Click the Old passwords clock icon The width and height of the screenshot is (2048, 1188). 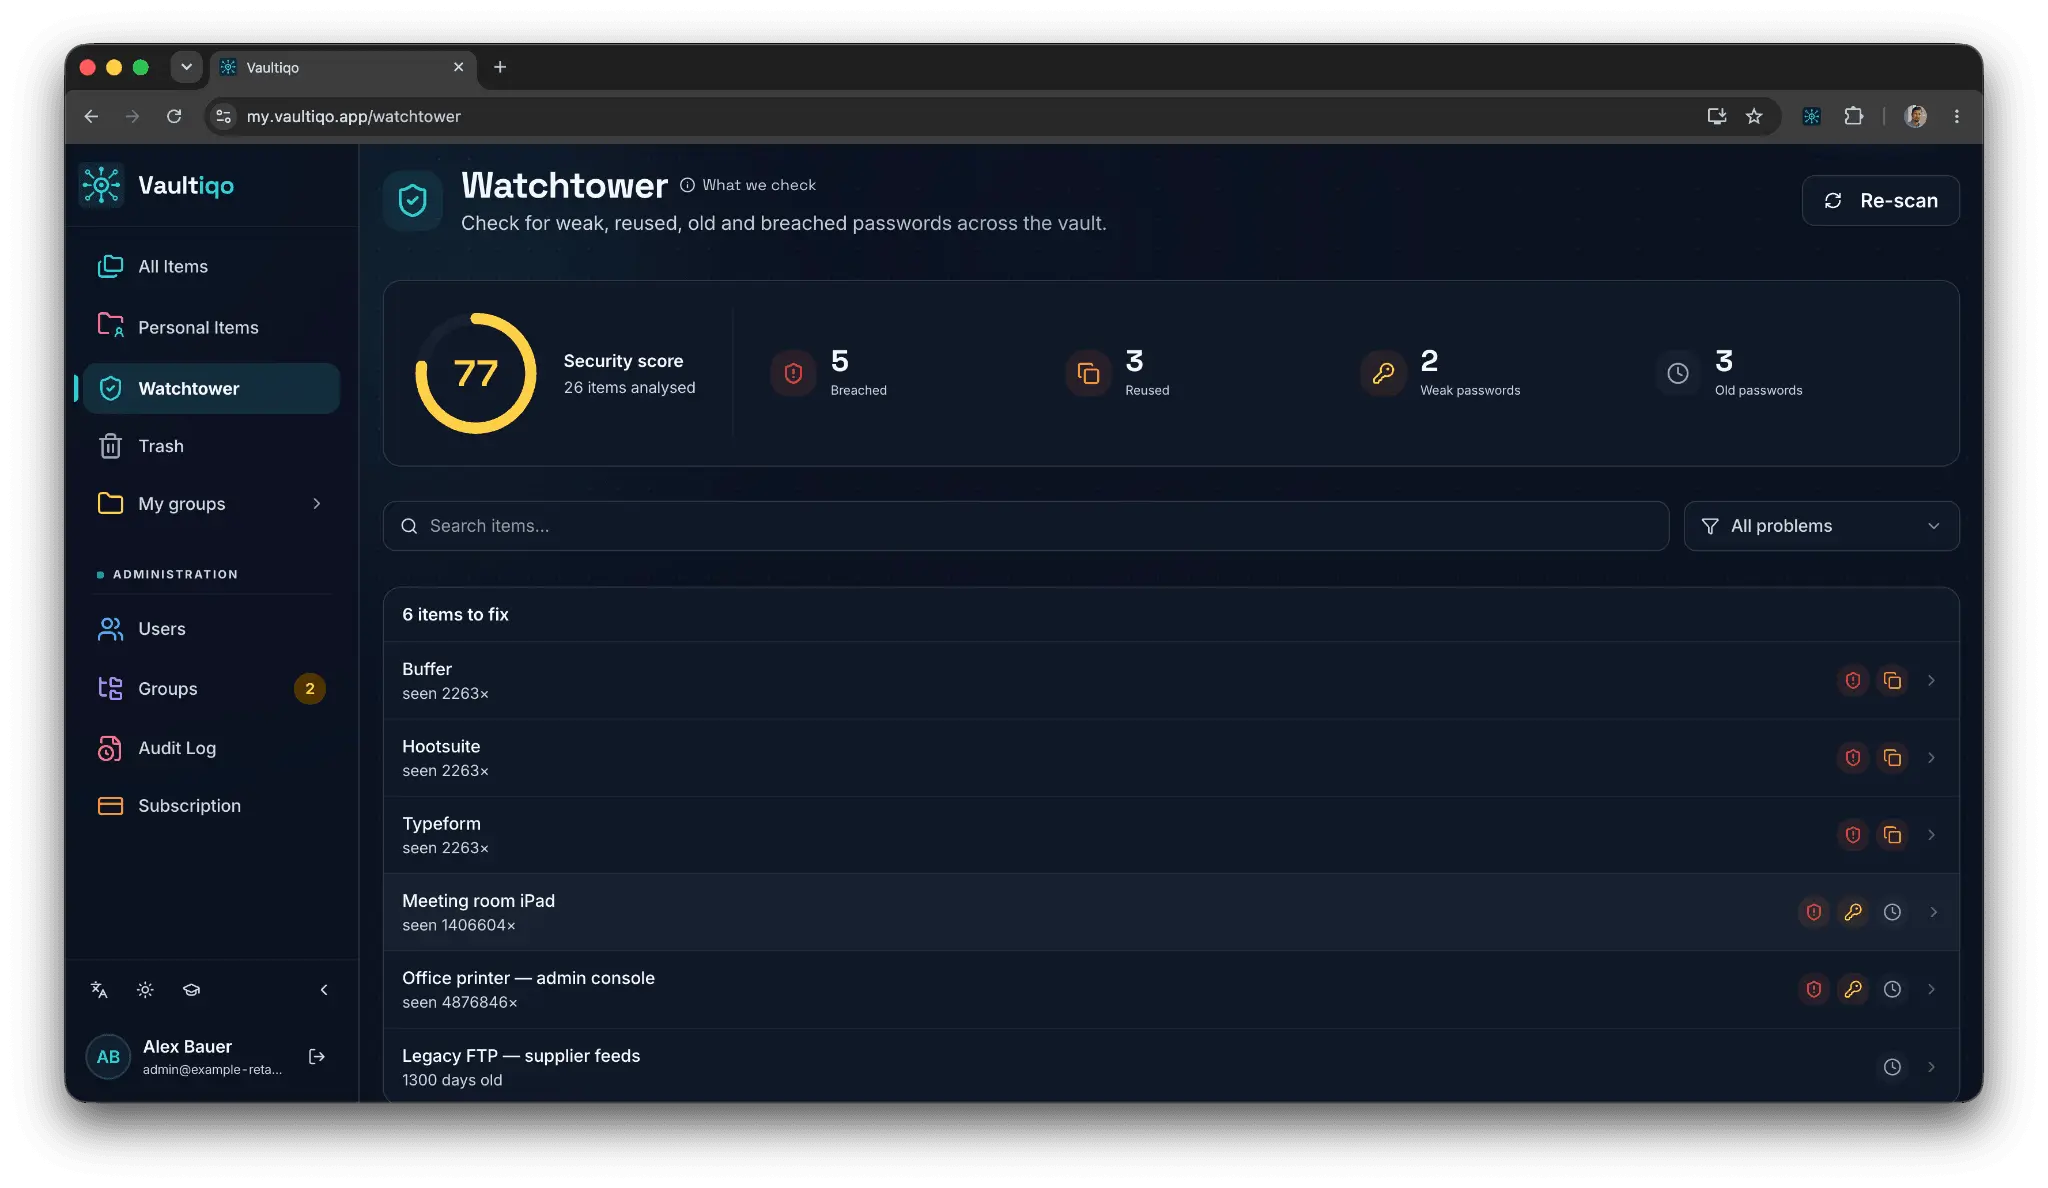(1678, 373)
